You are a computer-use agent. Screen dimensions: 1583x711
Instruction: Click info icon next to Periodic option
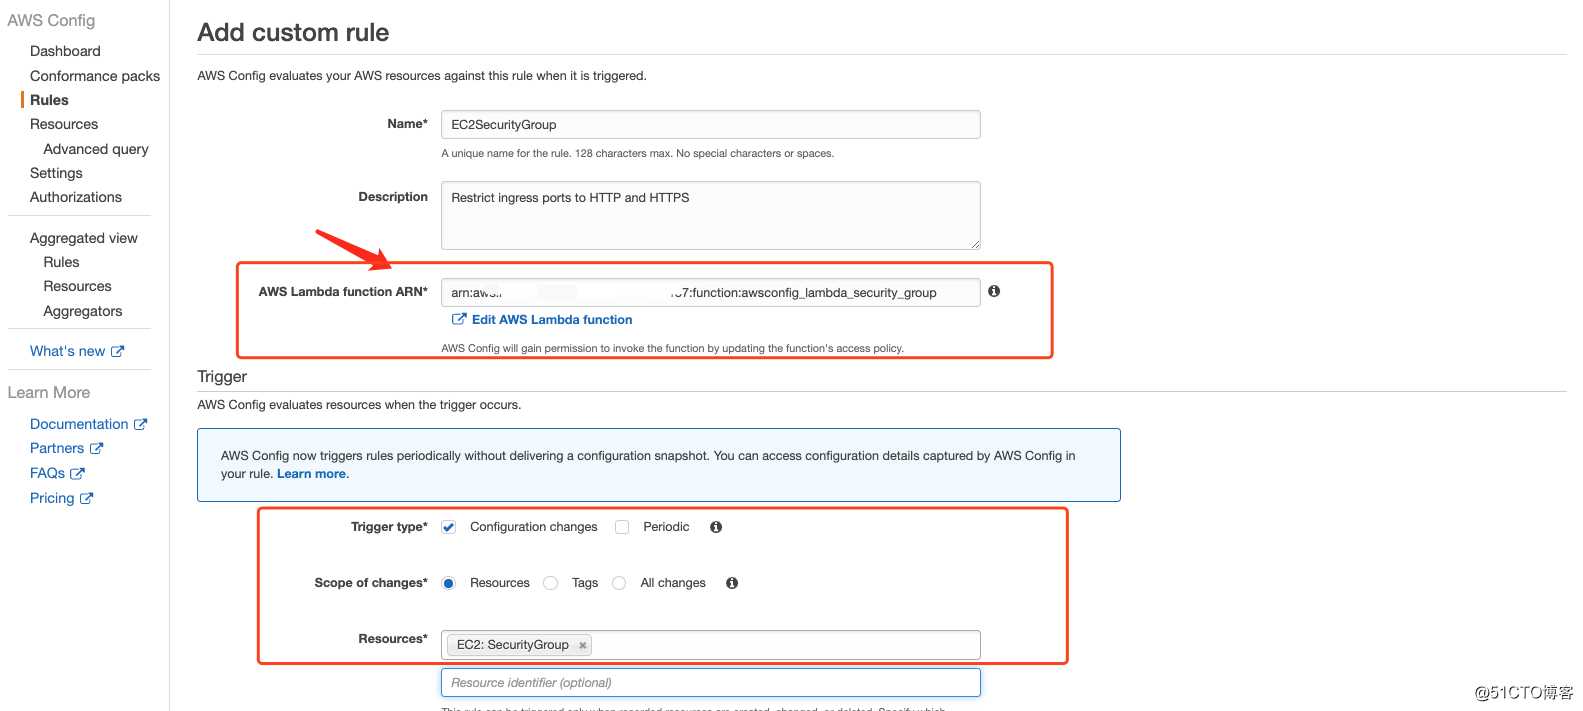(716, 527)
